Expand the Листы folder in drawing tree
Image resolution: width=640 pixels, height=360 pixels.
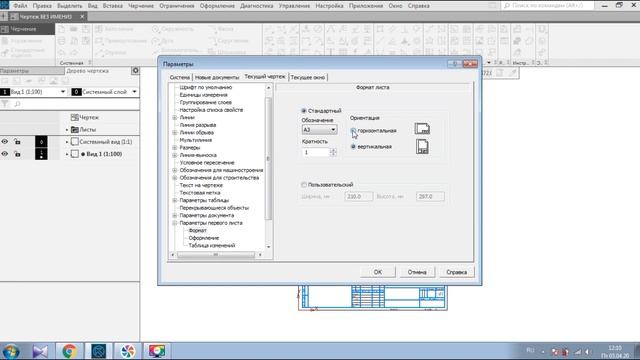coord(67,130)
